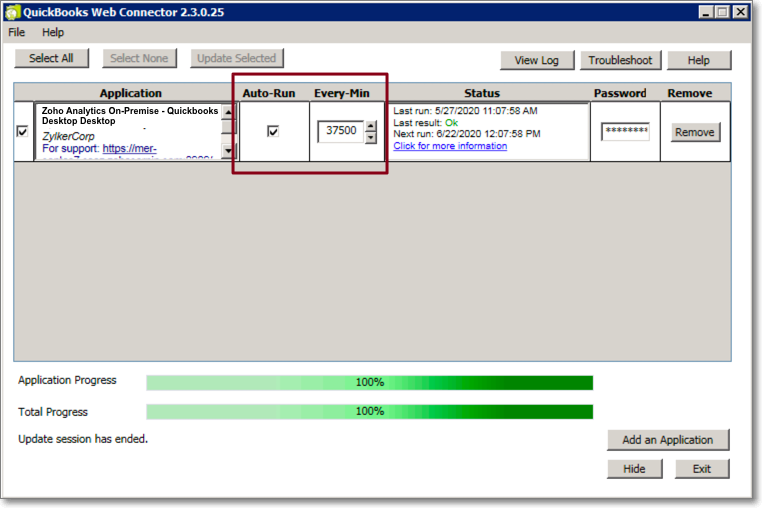
Task: Click the Select All button
Action: click(x=52, y=58)
